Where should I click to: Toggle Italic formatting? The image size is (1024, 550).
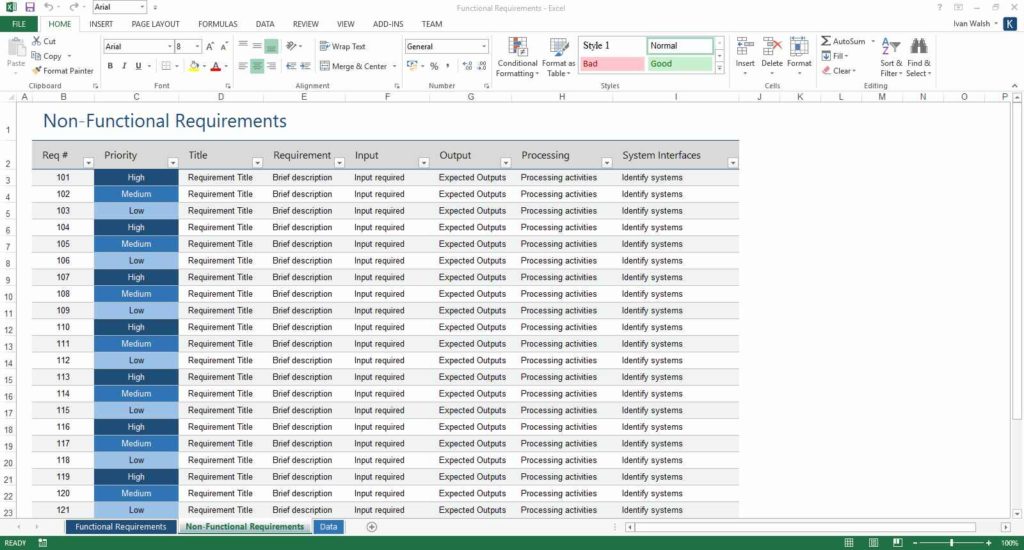click(x=125, y=66)
